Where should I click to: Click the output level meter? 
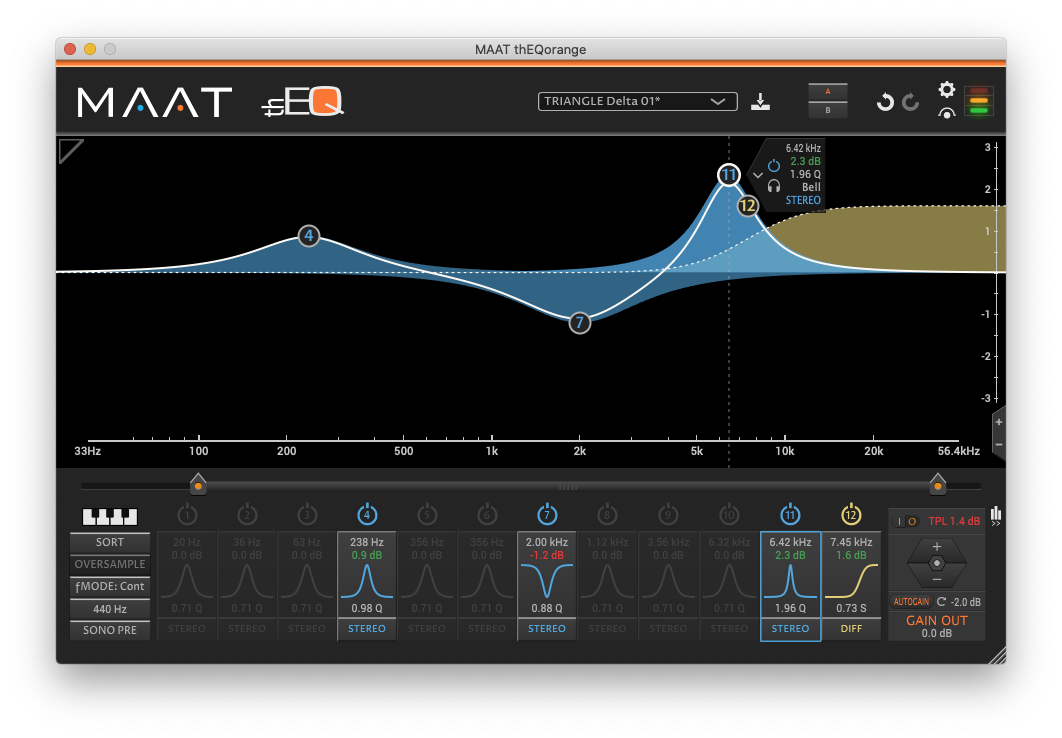pyautogui.click(x=978, y=101)
